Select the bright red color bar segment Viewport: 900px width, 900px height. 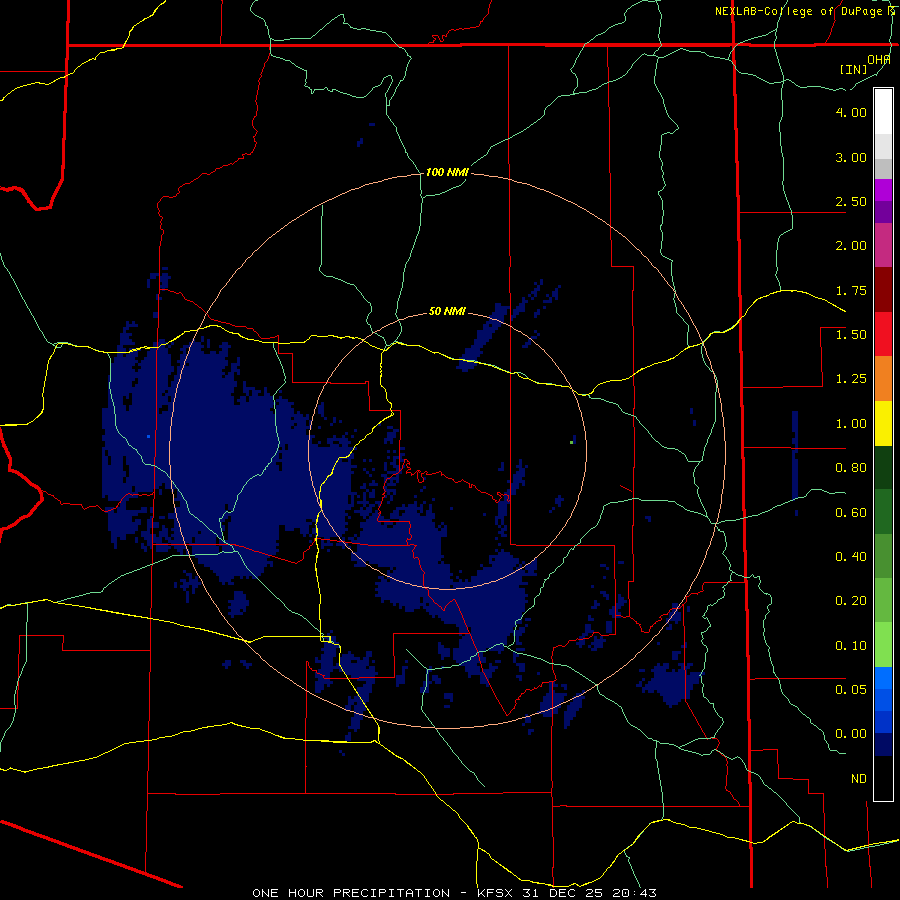coord(883,334)
